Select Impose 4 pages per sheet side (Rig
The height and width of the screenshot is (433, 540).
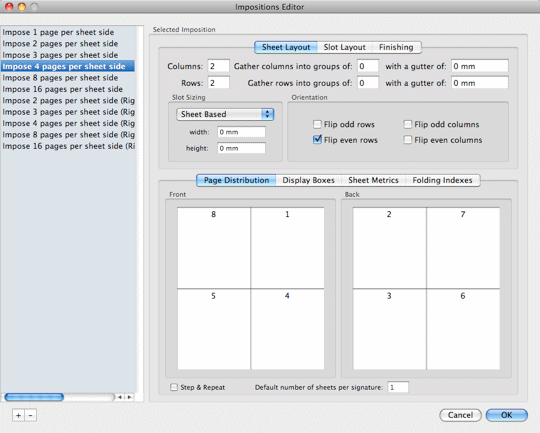coord(68,123)
